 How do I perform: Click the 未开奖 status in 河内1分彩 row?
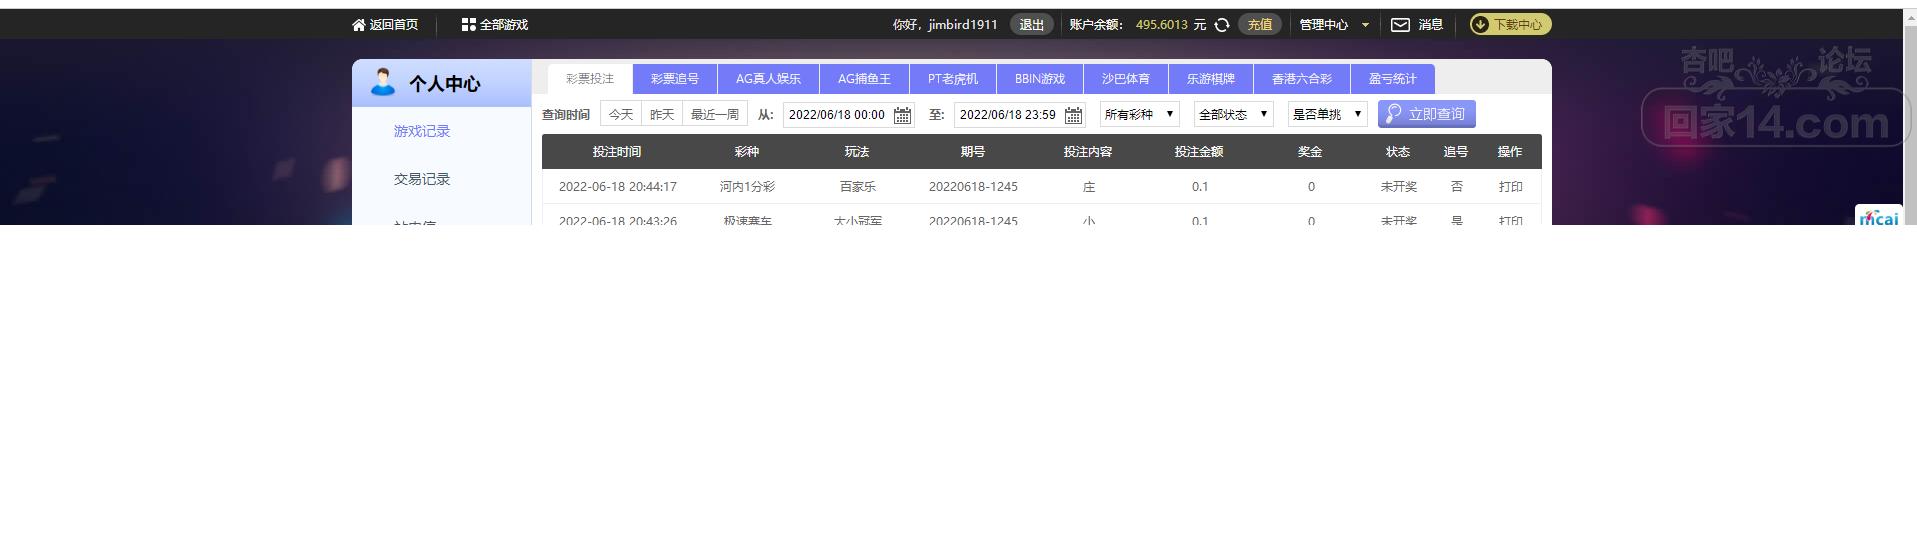(x=1399, y=187)
